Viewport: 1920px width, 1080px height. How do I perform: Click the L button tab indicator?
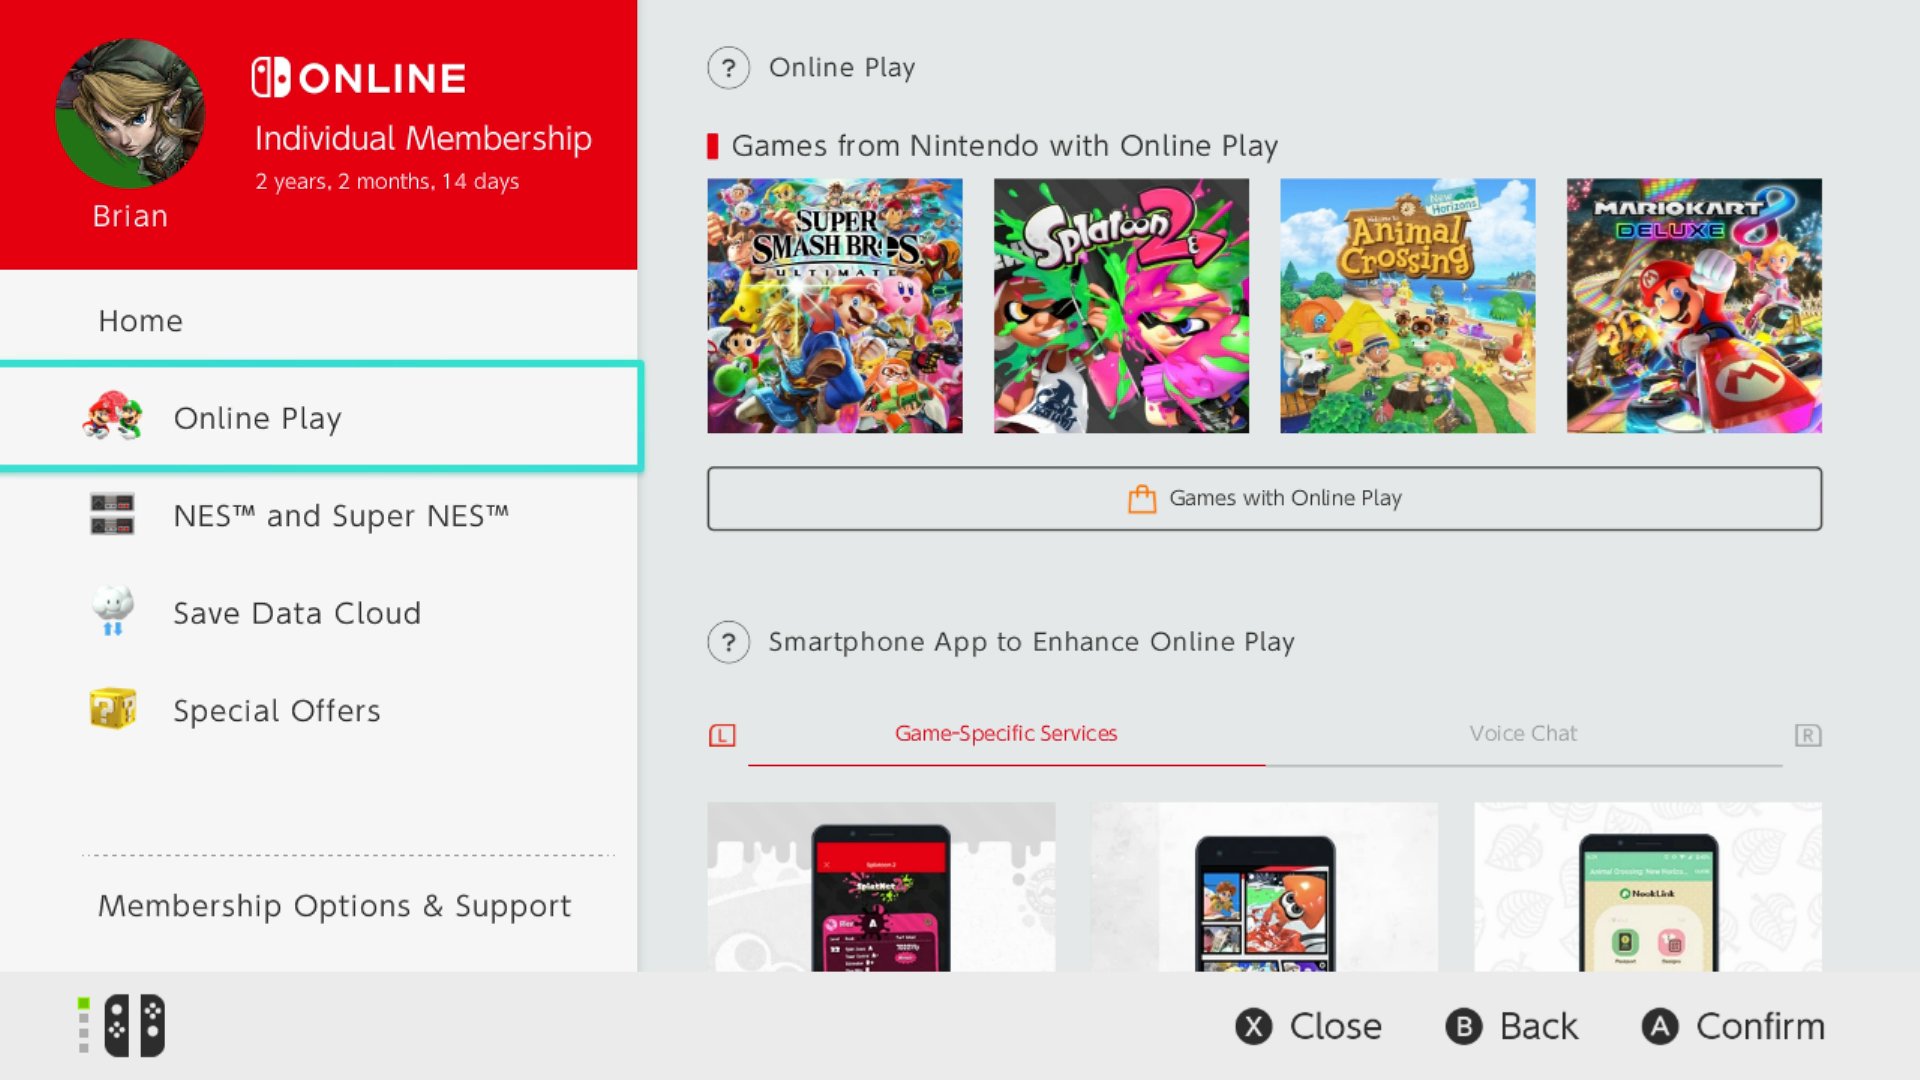pyautogui.click(x=721, y=735)
